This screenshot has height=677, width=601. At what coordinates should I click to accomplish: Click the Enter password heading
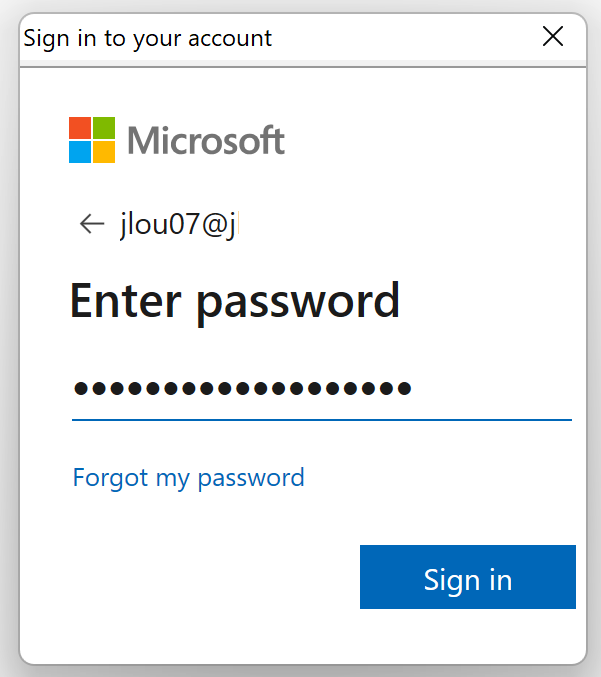pyautogui.click(x=235, y=301)
